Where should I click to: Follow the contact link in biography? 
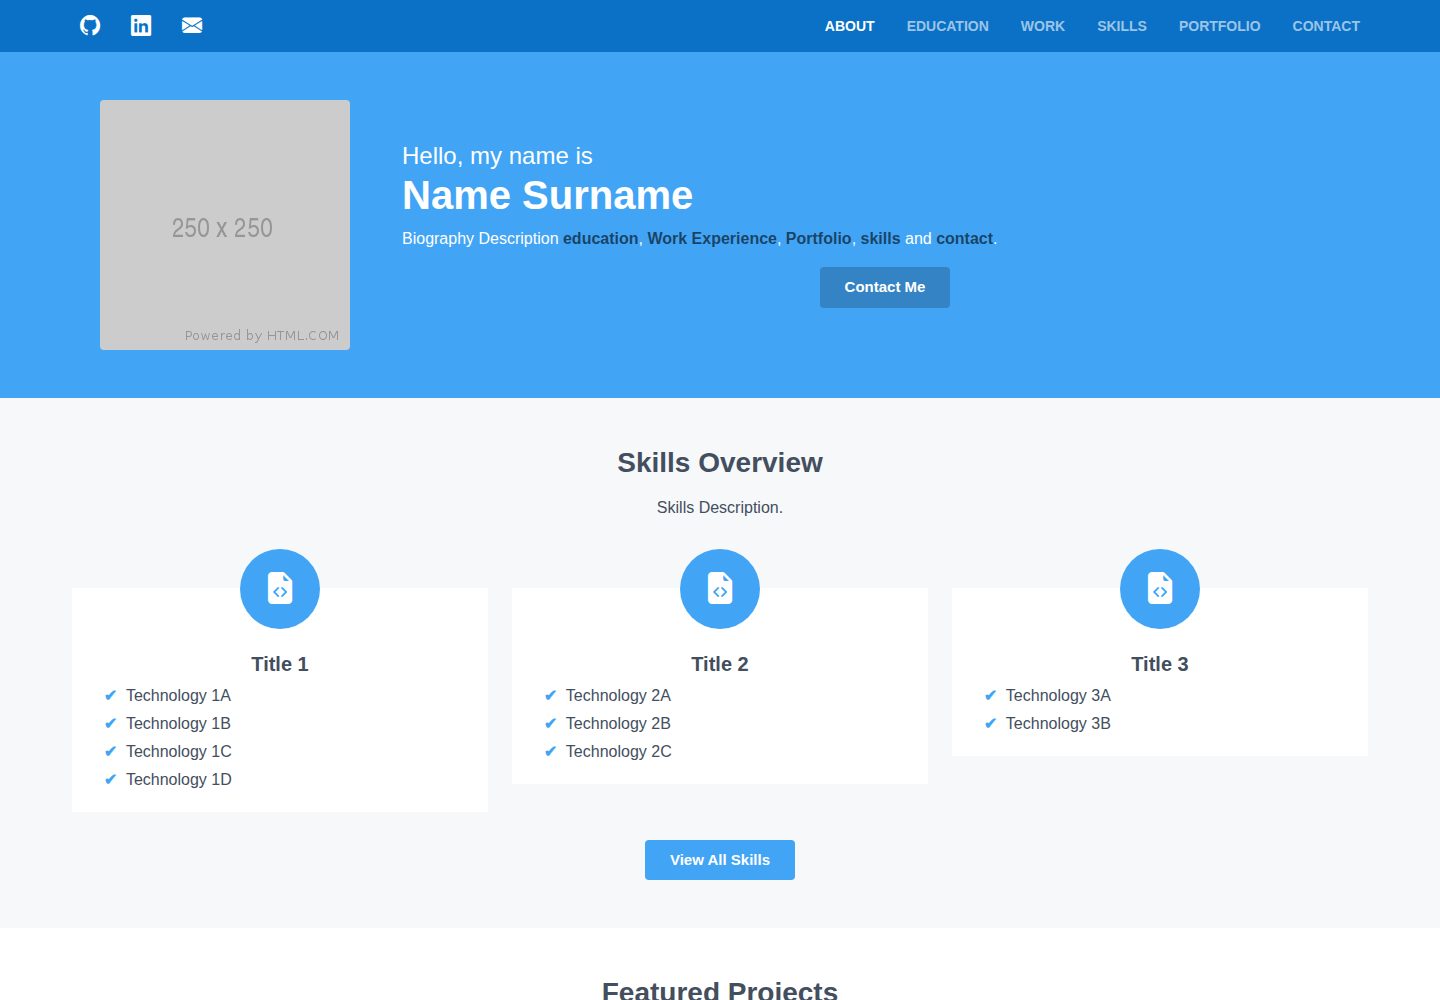pyautogui.click(x=964, y=238)
